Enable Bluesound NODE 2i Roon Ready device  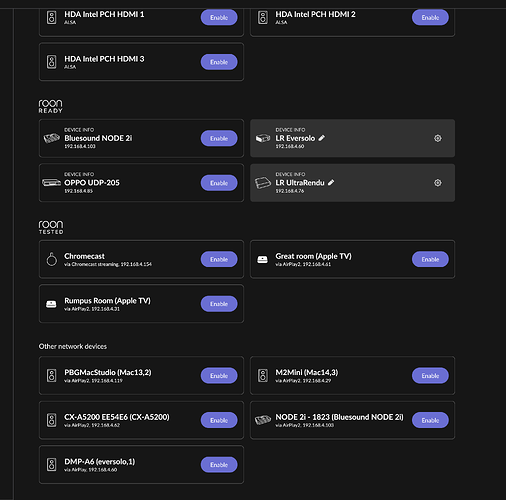coord(219,138)
